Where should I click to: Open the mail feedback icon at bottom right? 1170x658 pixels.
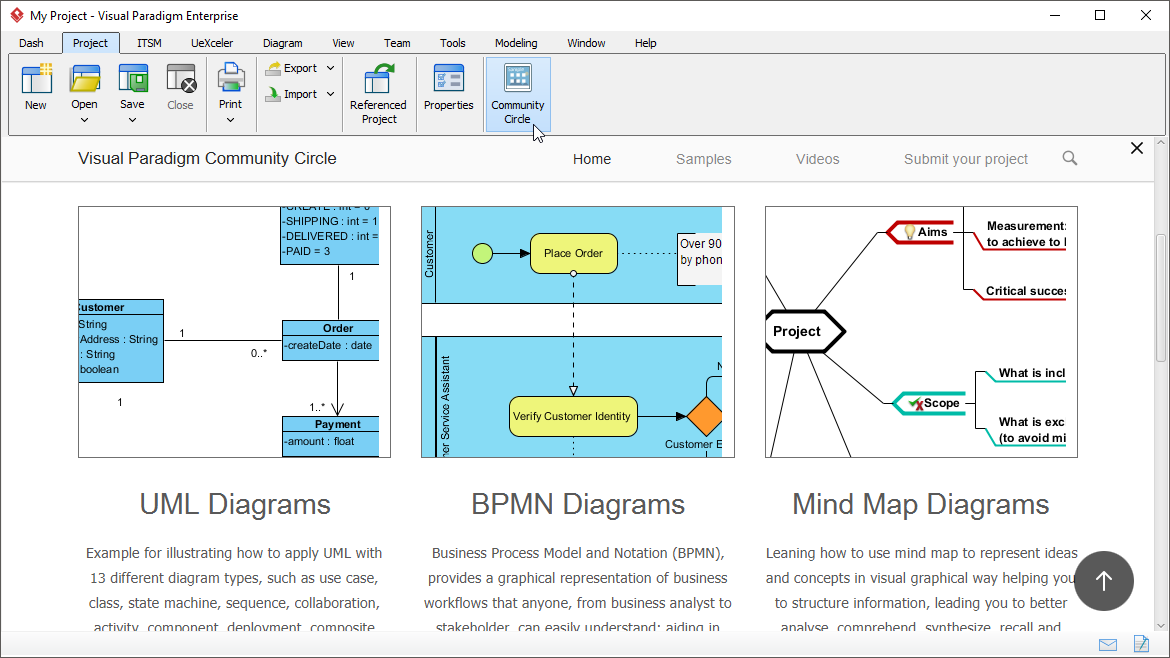coord(1108,644)
